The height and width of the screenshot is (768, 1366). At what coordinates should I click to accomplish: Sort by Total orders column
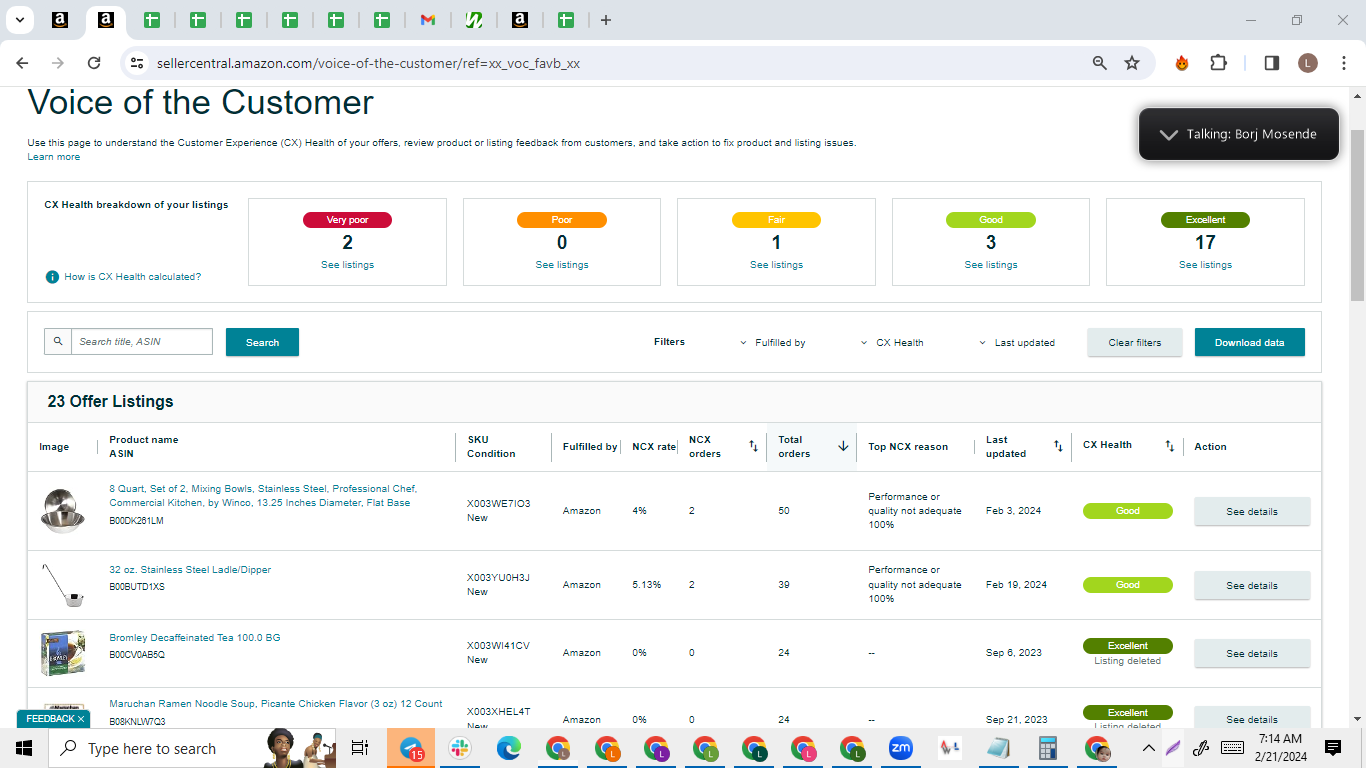tap(843, 446)
